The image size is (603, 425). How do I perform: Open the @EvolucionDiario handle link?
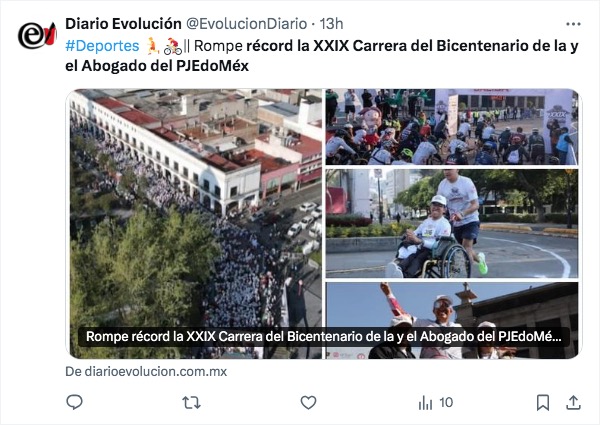point(247,24)
